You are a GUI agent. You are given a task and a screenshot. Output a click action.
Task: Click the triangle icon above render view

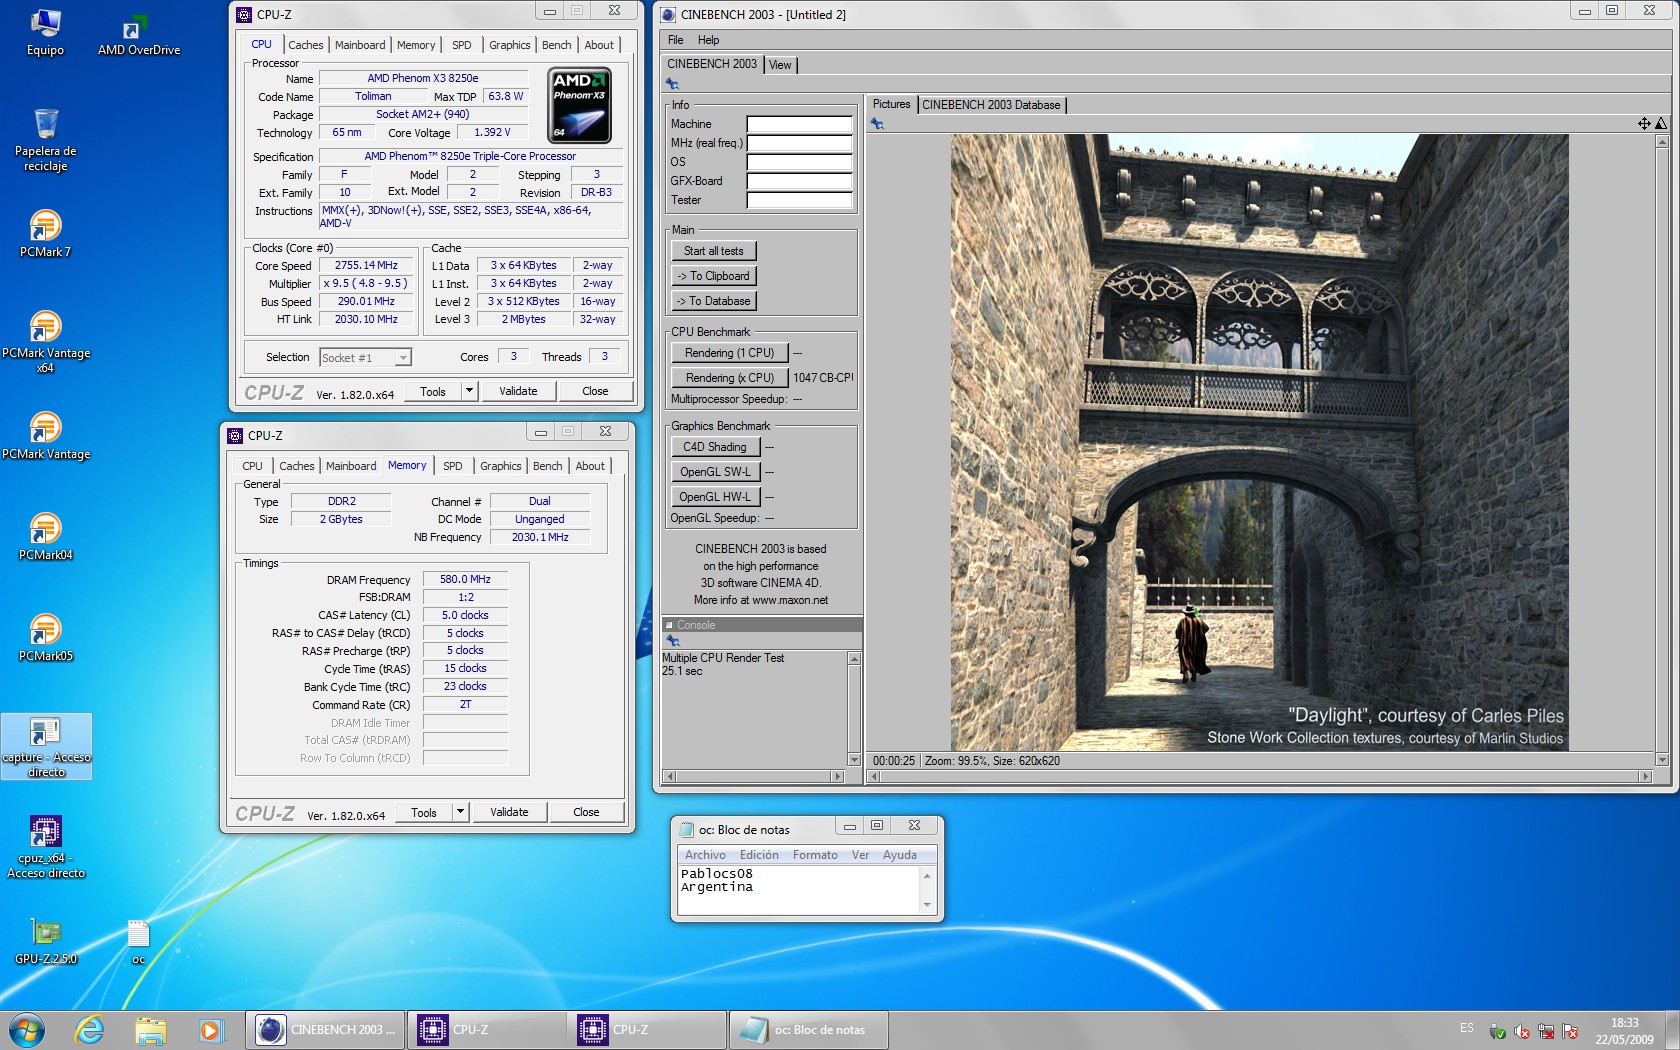[1661, 123]
